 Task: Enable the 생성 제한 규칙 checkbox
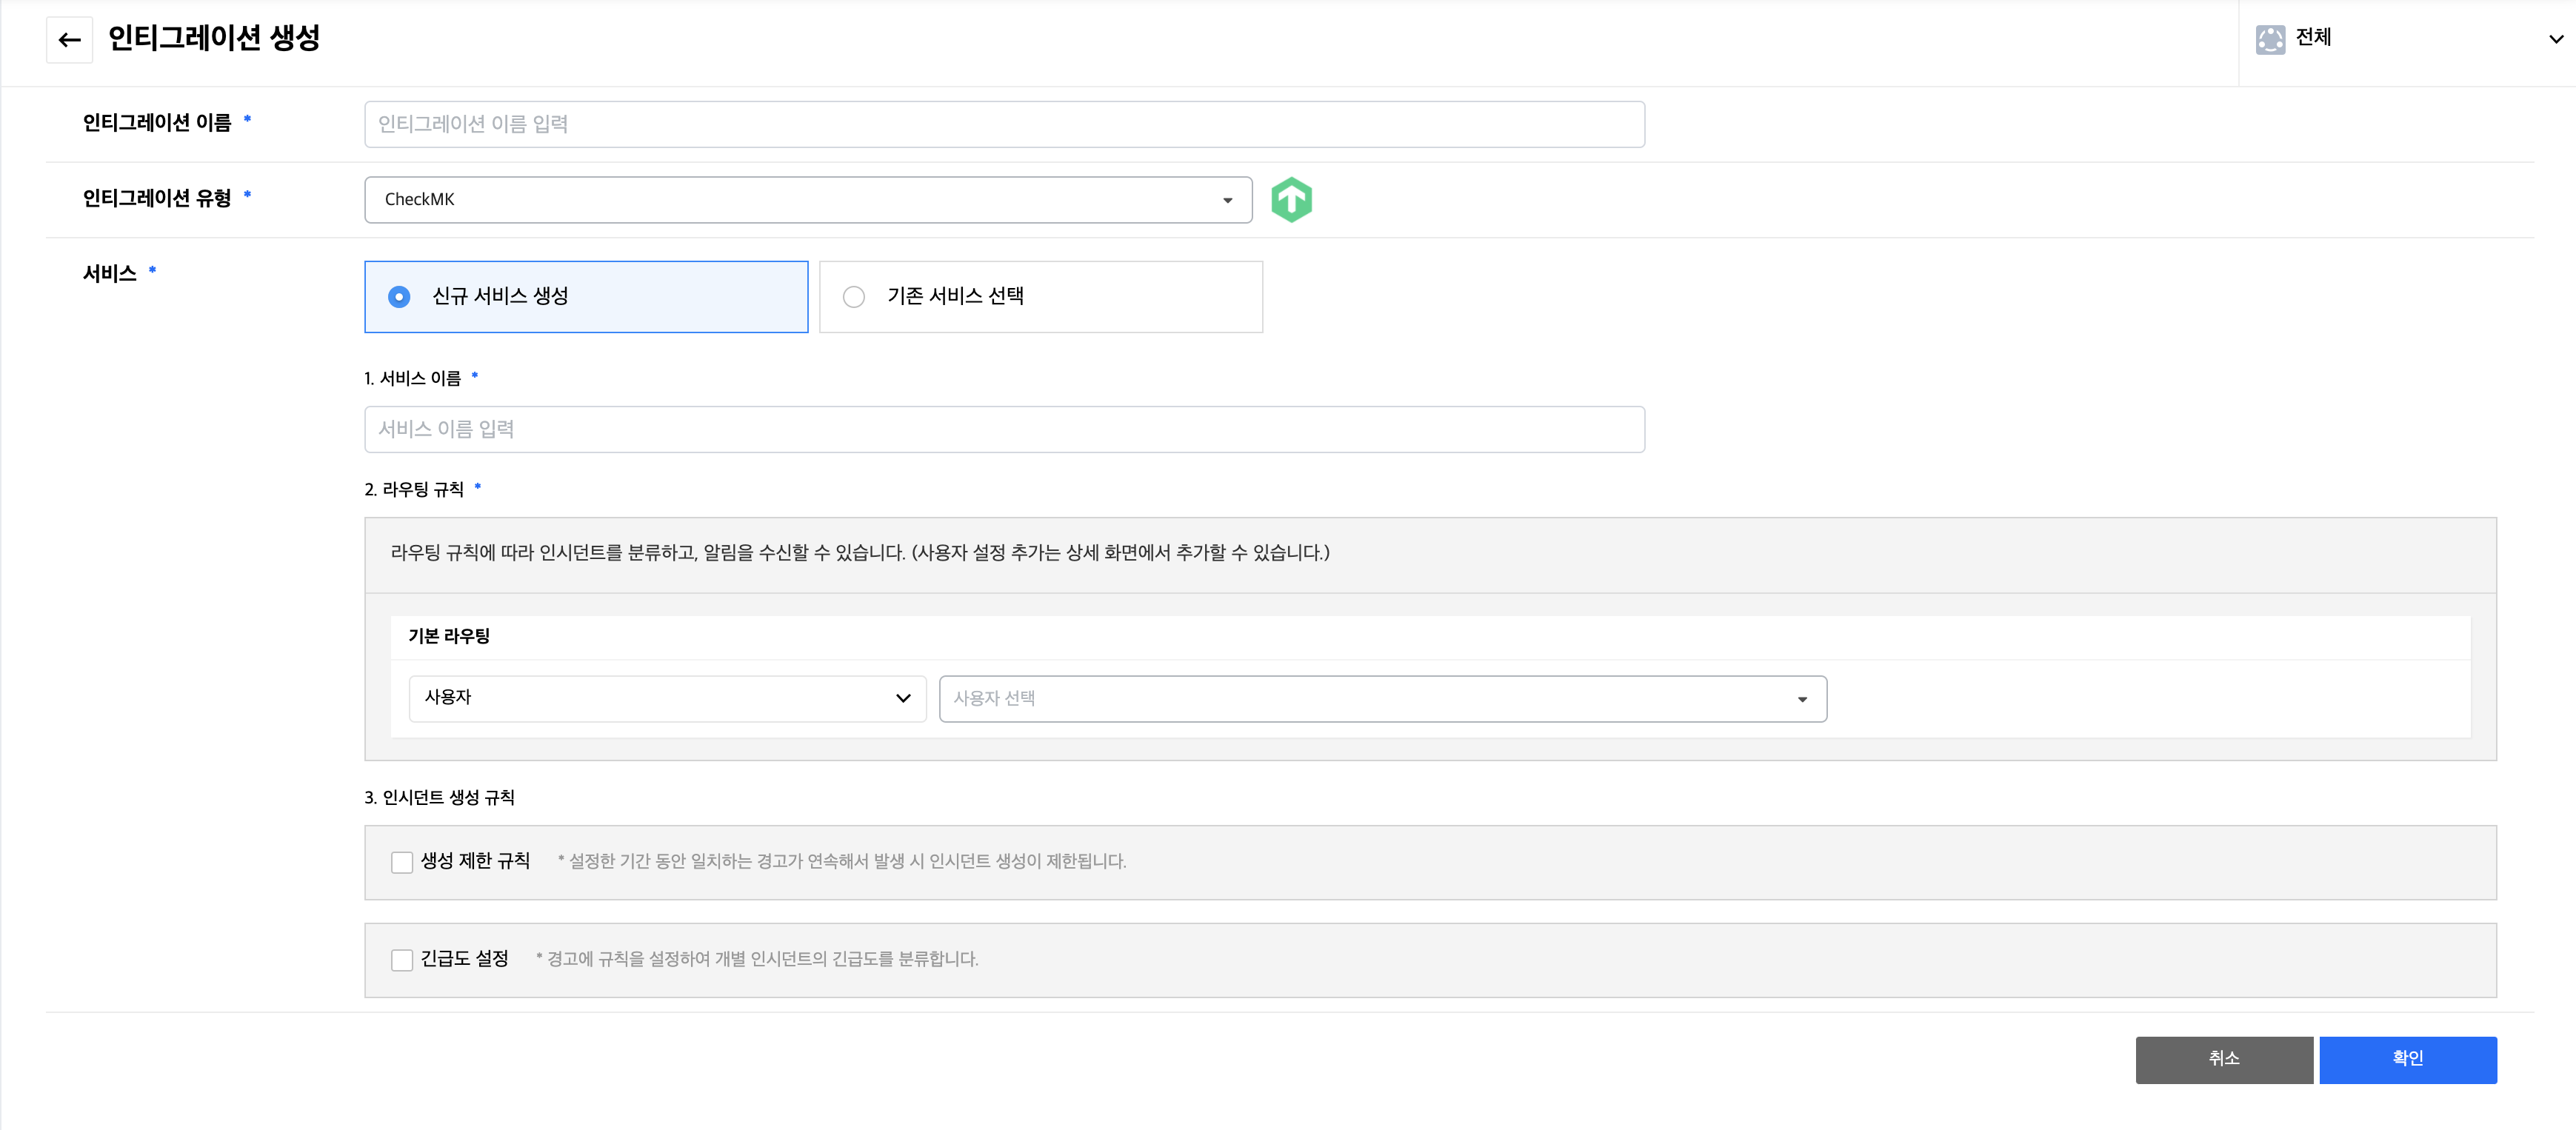(x=402, y=862)
